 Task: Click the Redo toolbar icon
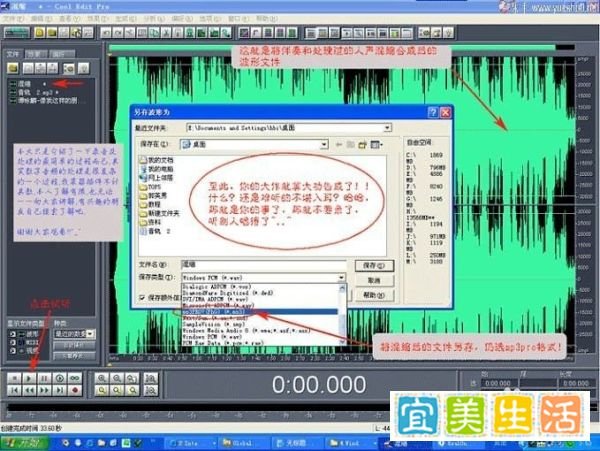tap(118, 33)
